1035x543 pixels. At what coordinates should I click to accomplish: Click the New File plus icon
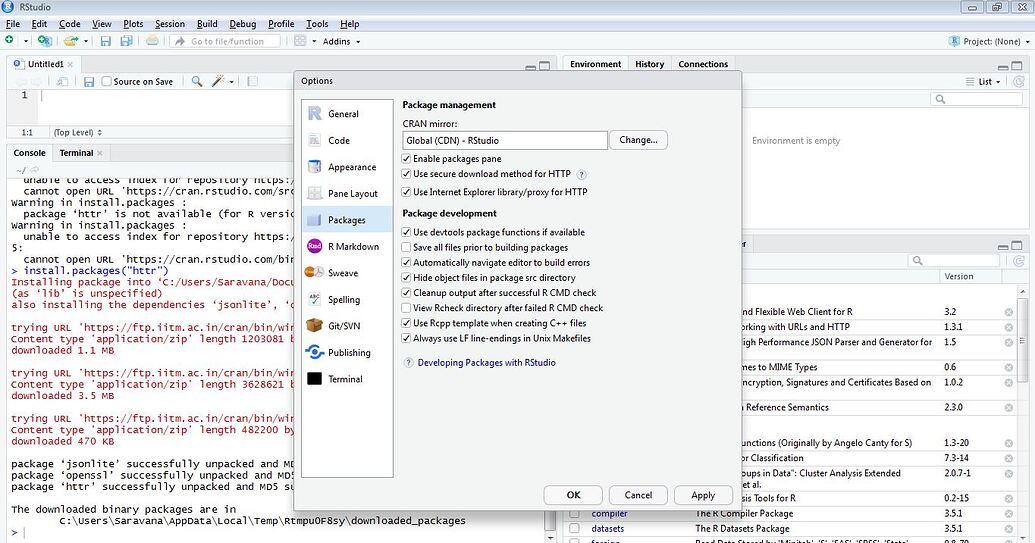10,41
